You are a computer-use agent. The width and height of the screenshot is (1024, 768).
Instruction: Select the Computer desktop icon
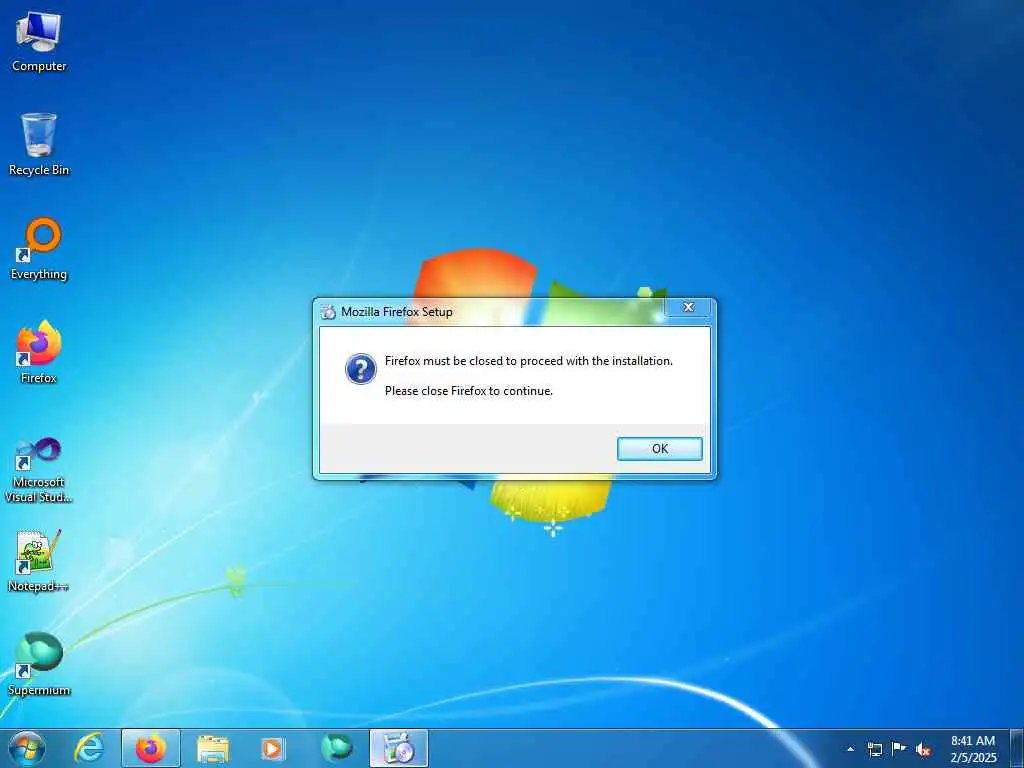coord(39,42)
